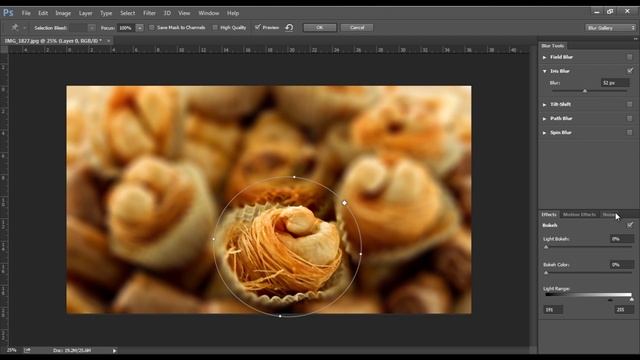This screenshot has width=640, height=360.
Task: Click the bottom ellipse handle of iris blur
Action: tap(280, 316)
